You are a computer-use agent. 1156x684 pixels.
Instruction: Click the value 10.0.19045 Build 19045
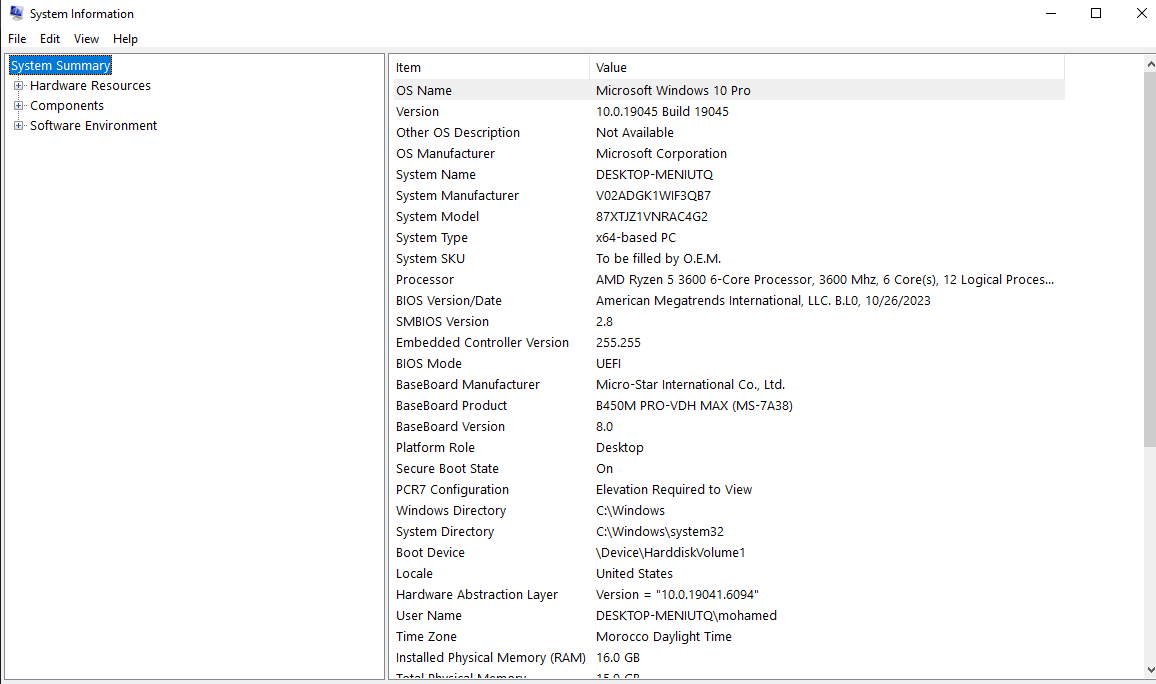click(662, 111)
